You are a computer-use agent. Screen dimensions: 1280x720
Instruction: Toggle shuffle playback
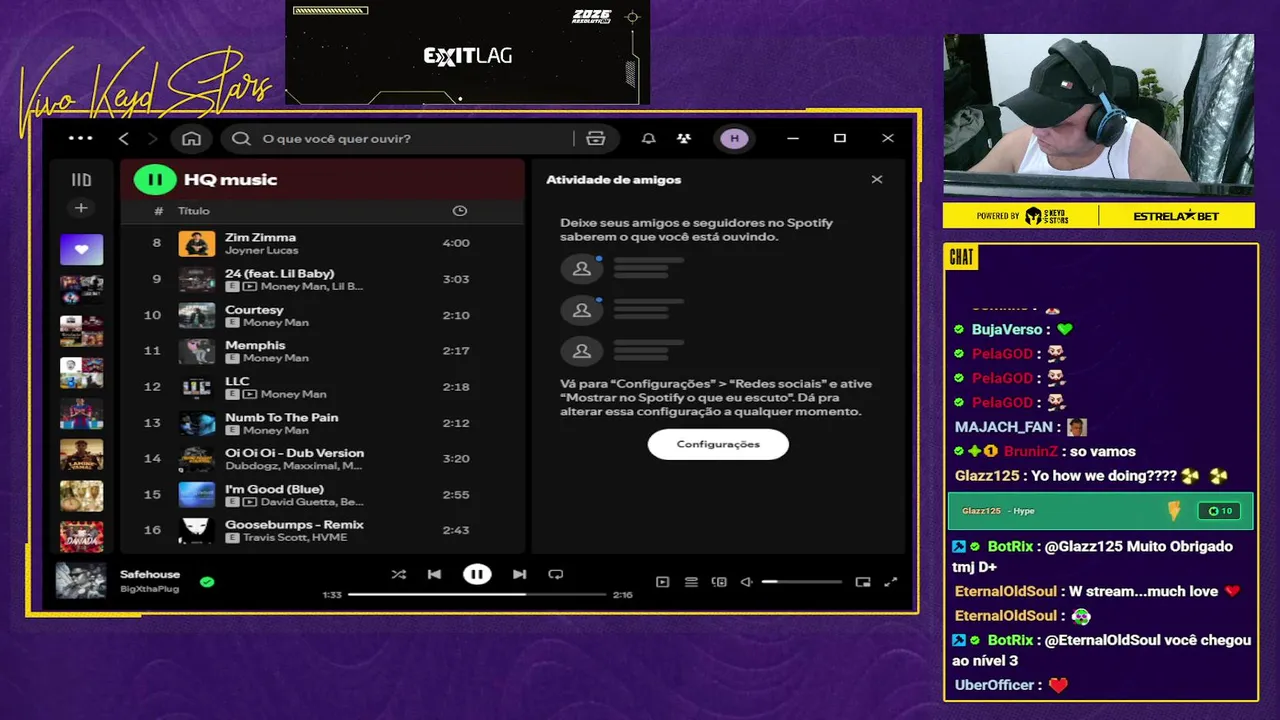(399, 574)
